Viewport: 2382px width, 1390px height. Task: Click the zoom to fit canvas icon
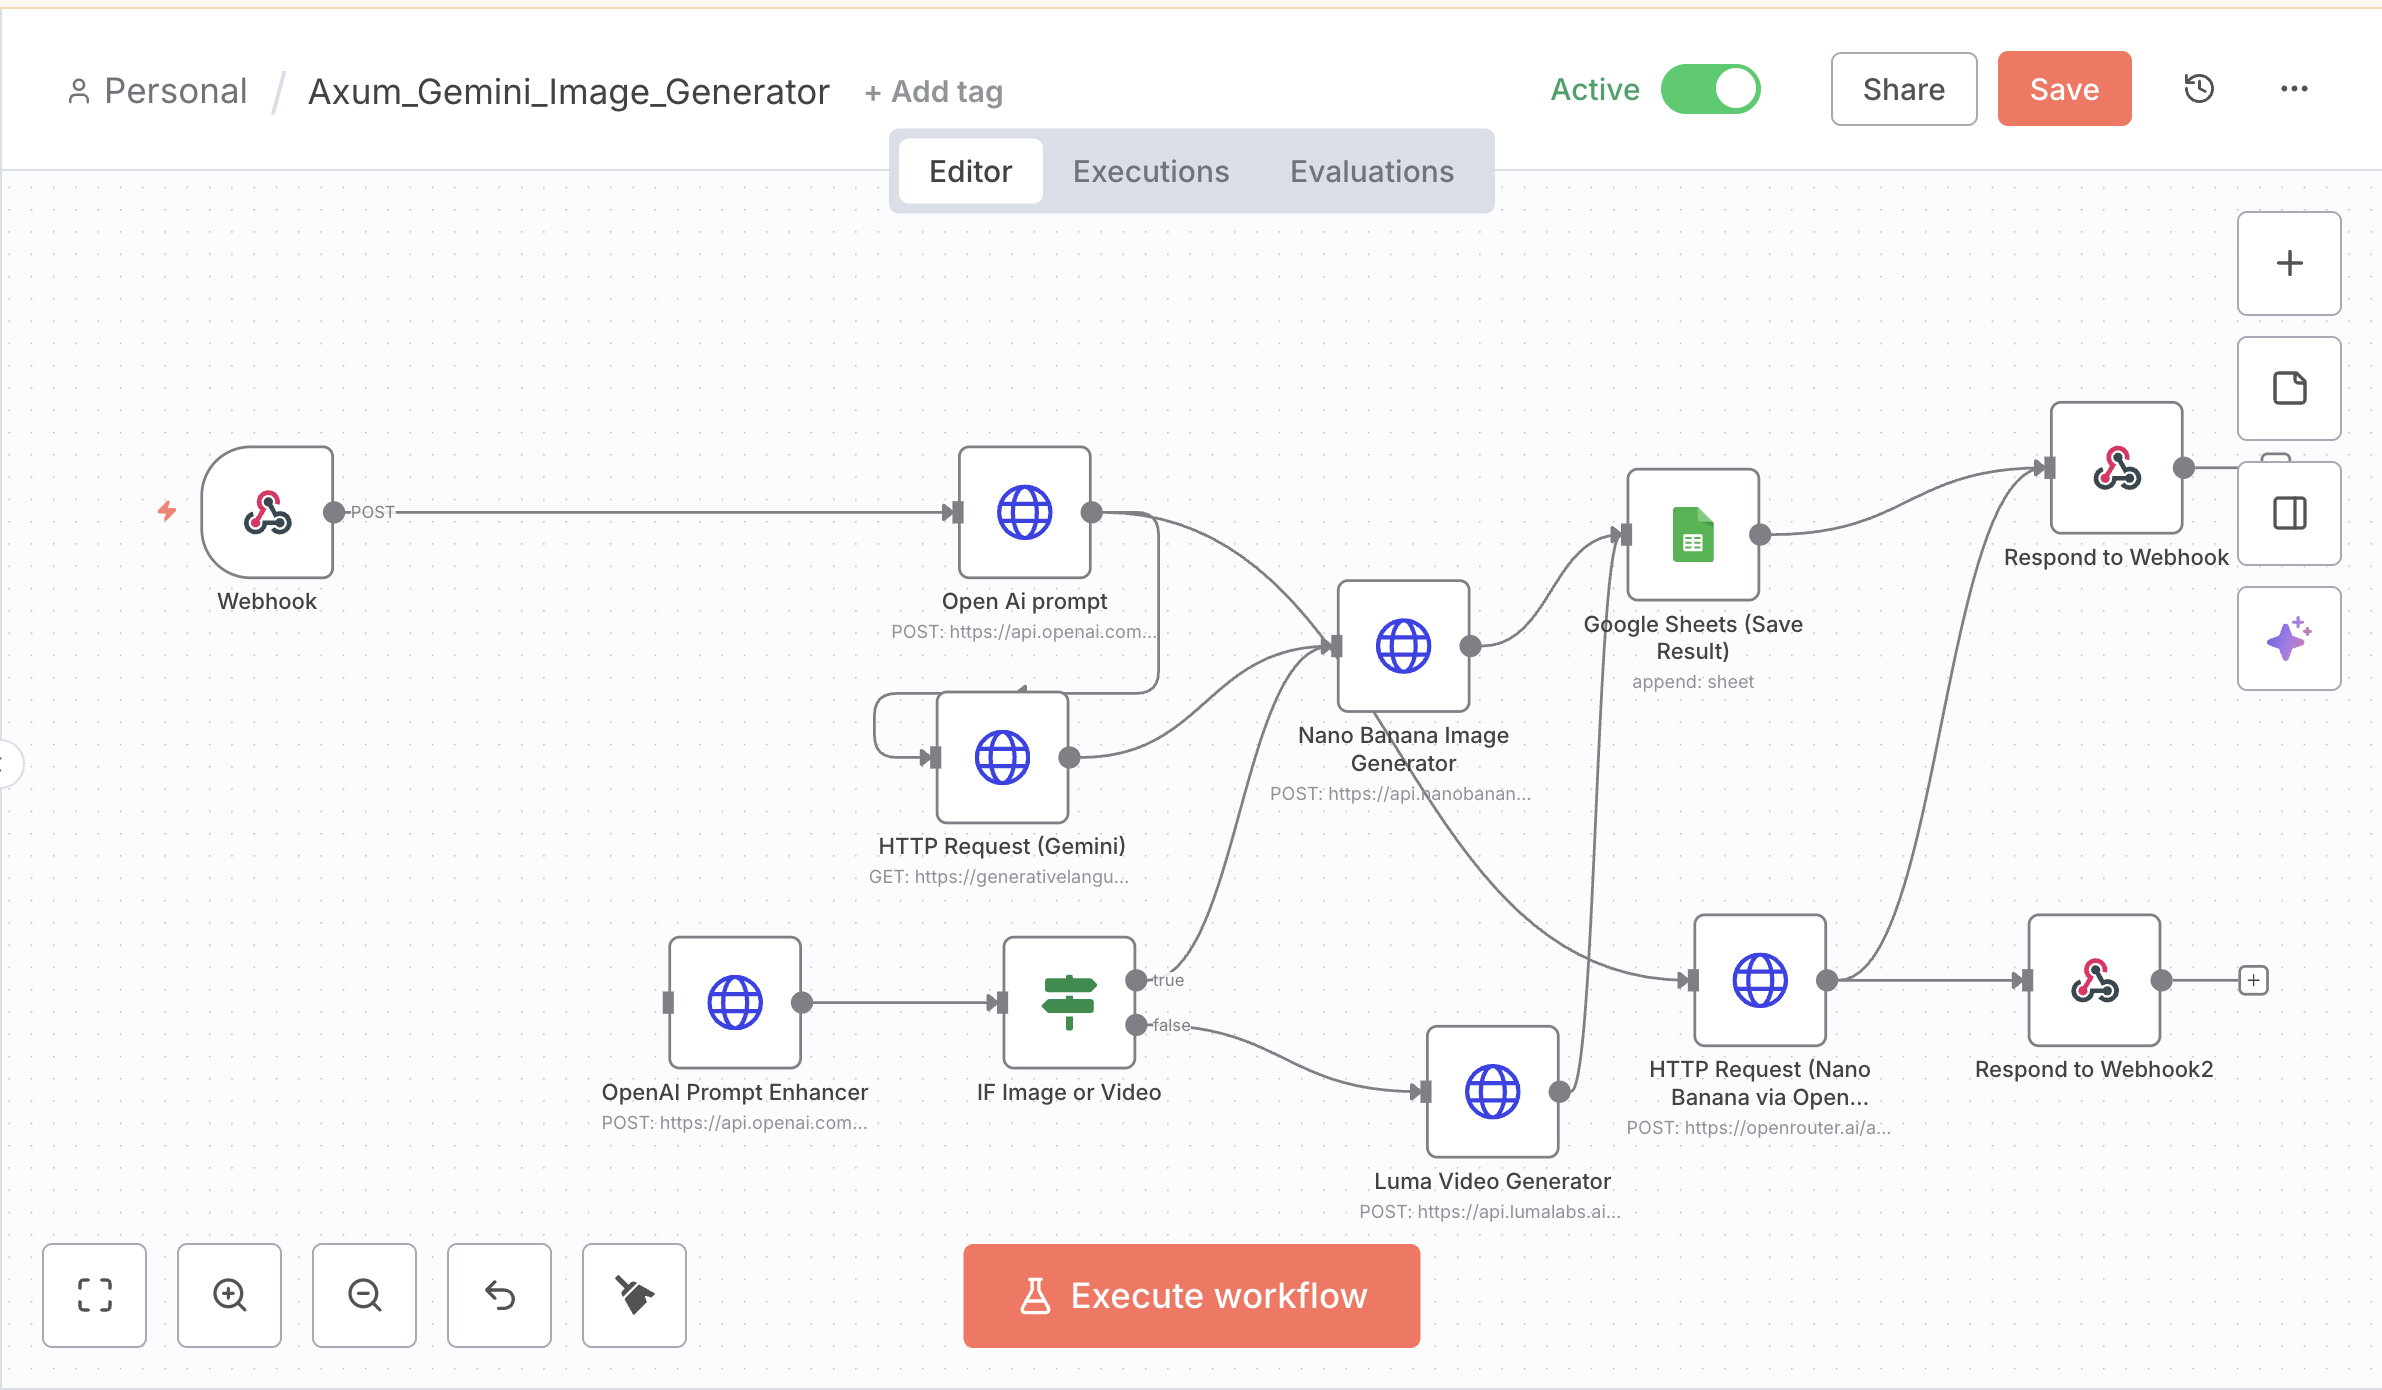[x=94, y=1295]
